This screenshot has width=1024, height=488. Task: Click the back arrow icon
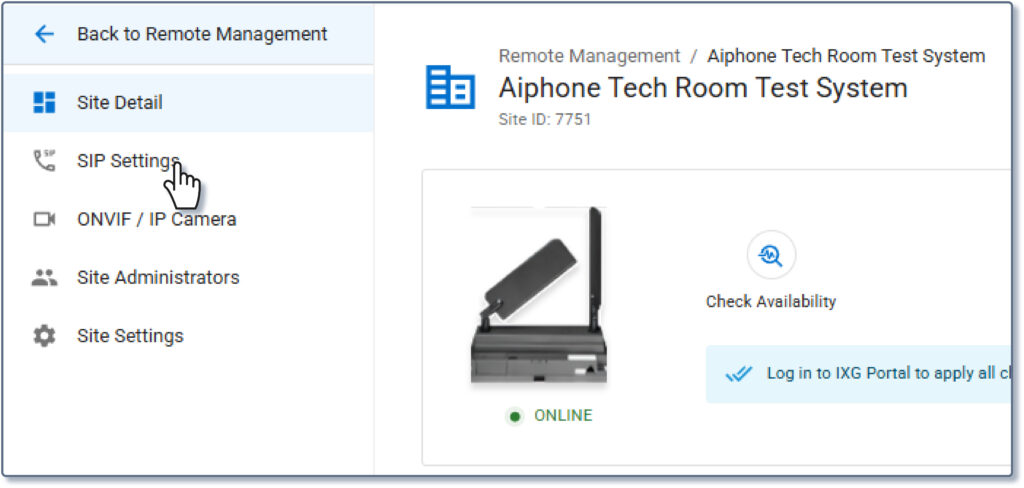(x=44, y=34)
